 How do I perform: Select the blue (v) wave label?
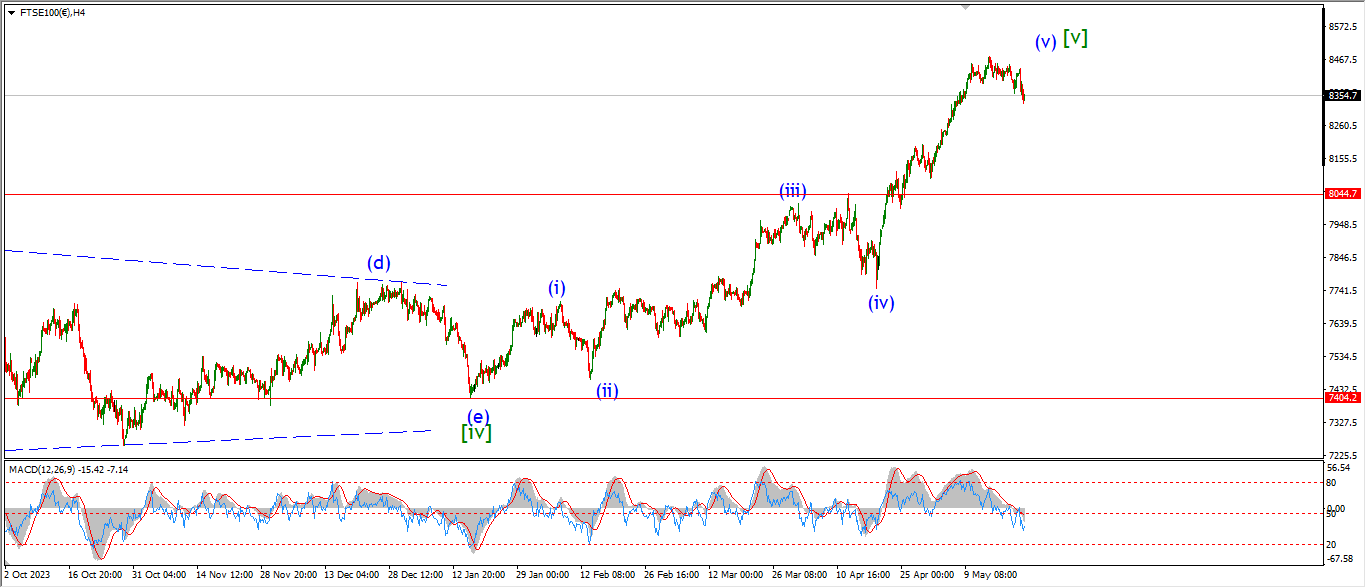[1045, 42]
